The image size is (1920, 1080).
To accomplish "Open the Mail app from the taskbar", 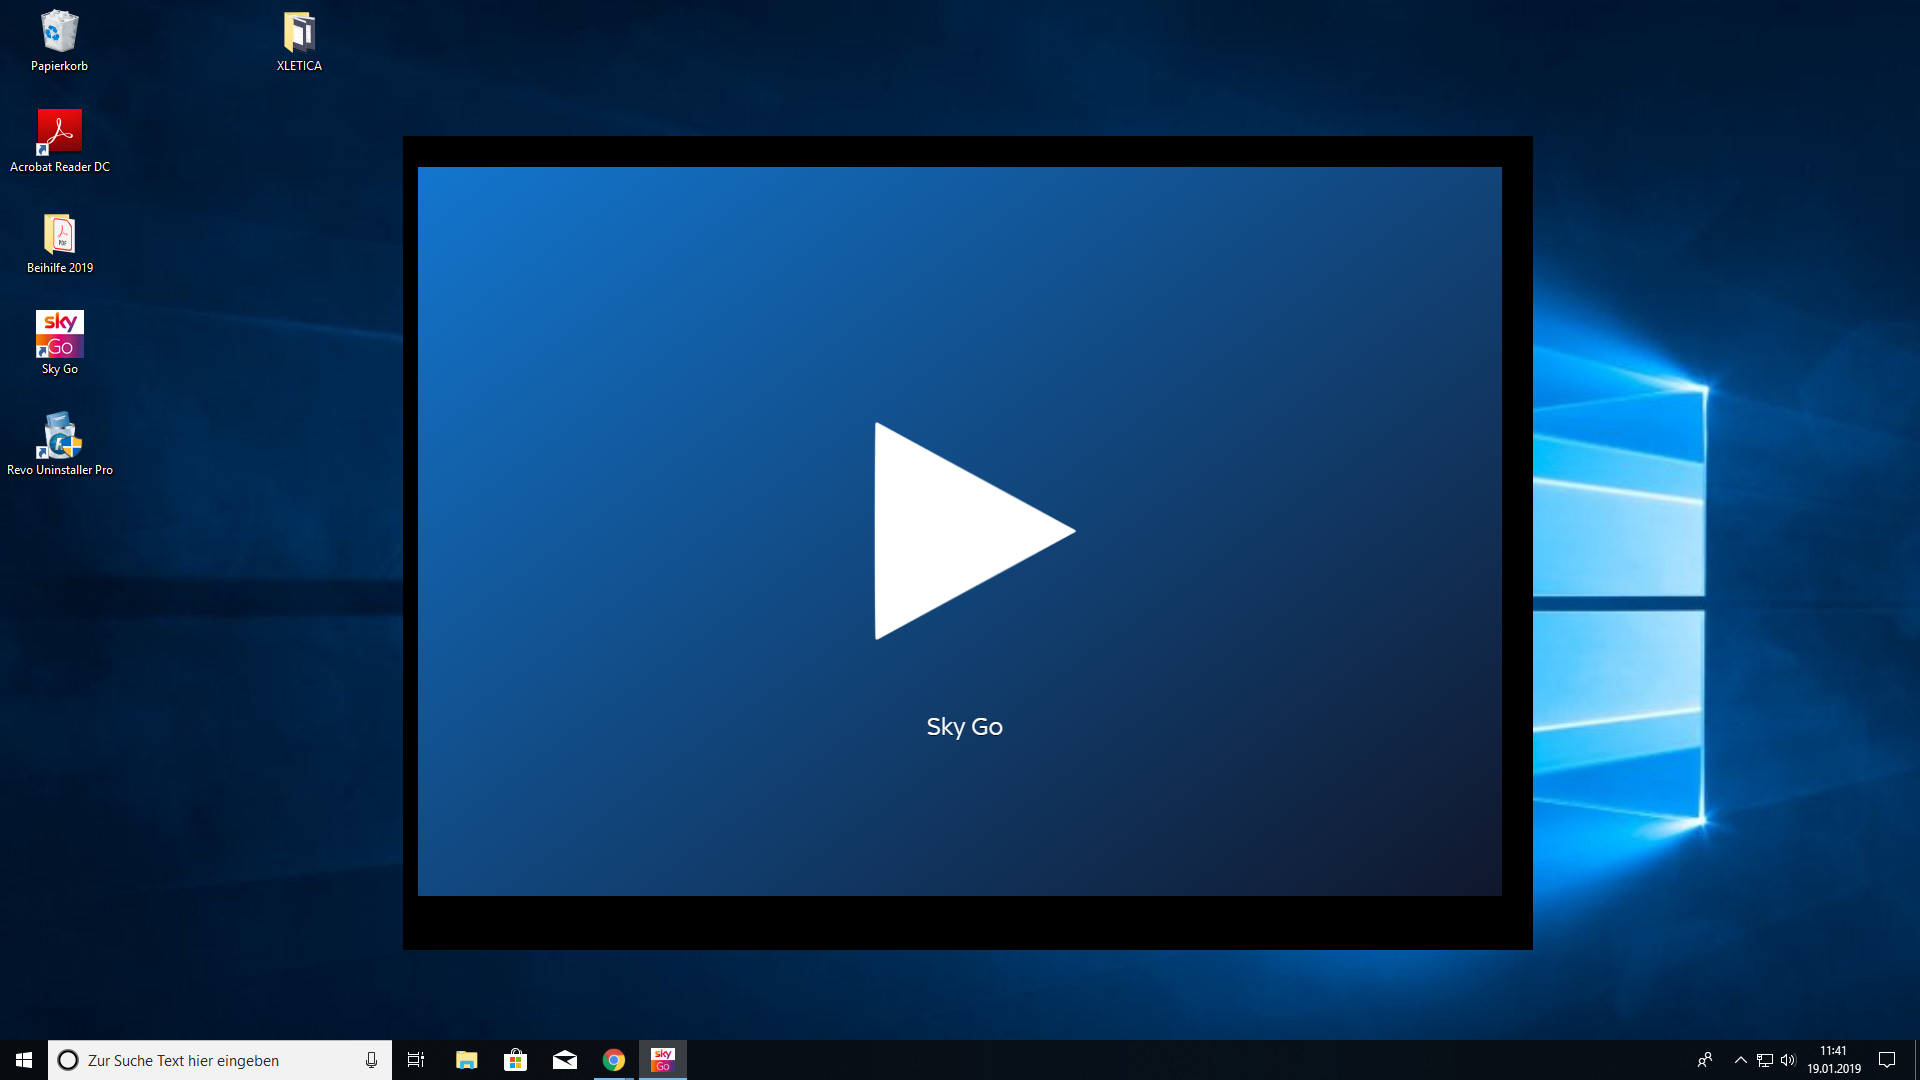I will tap(564, 1060).
